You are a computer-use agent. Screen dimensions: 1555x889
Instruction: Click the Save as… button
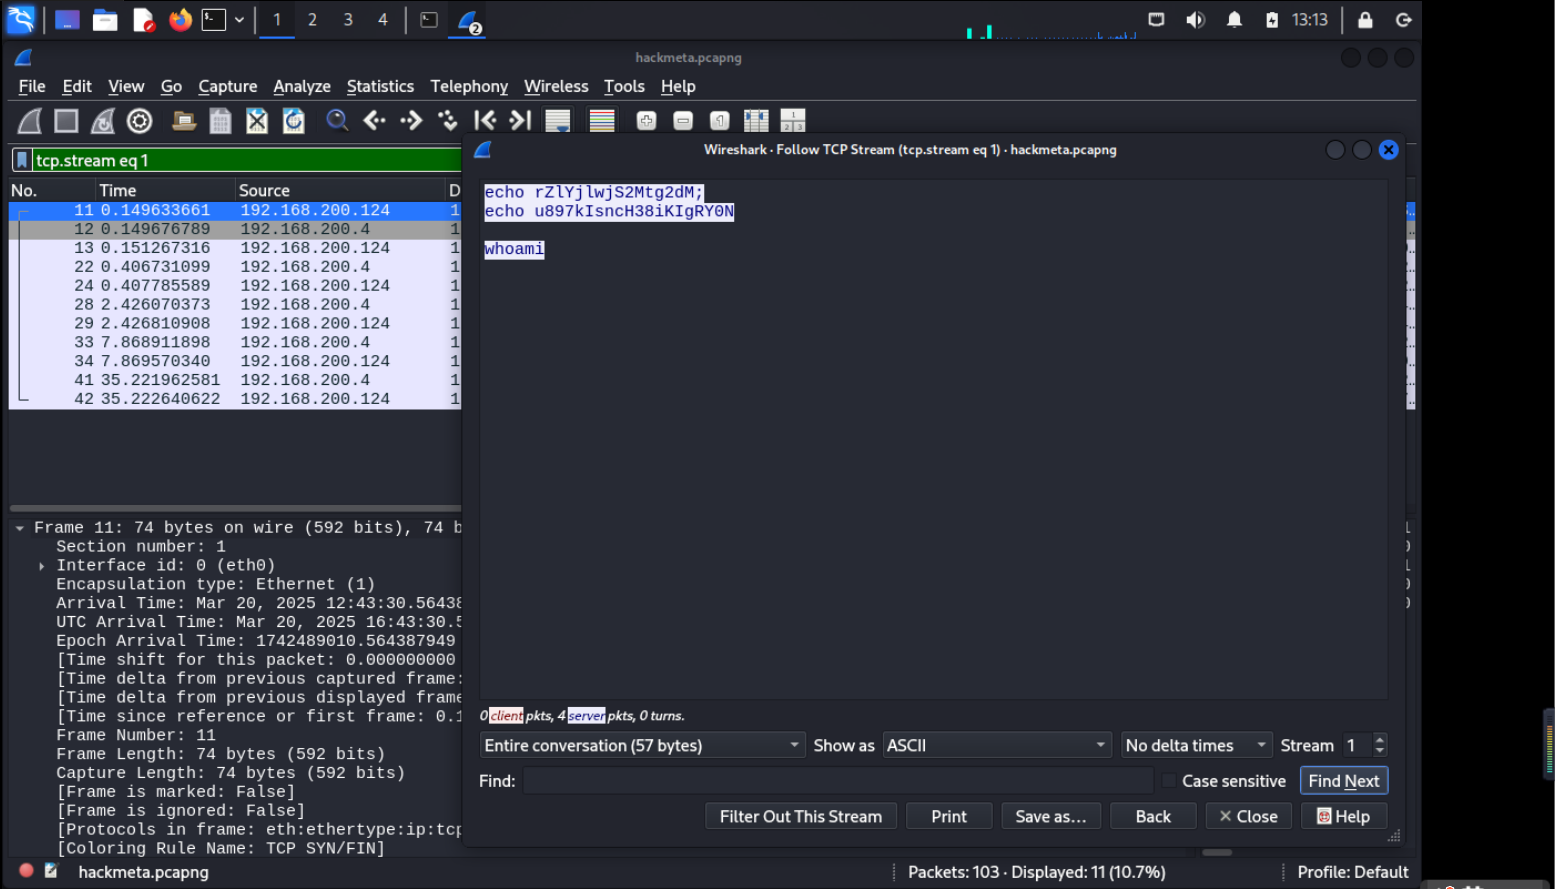pos(1051,816)
